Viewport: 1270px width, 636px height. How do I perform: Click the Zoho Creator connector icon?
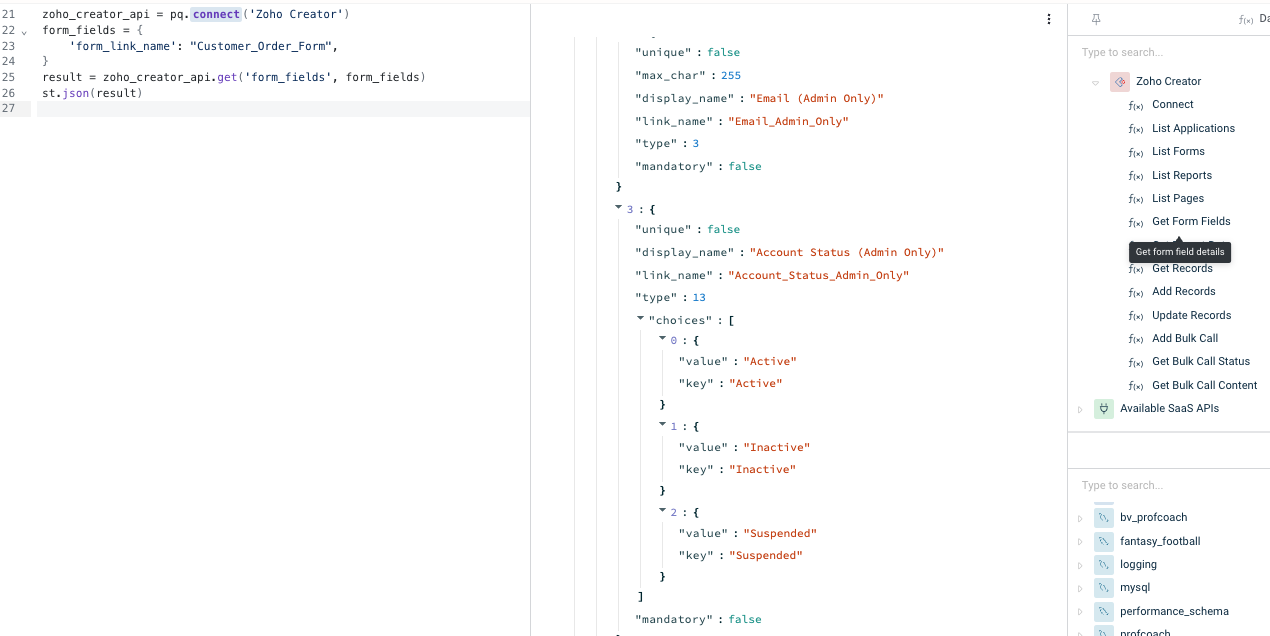[1120, 82]
